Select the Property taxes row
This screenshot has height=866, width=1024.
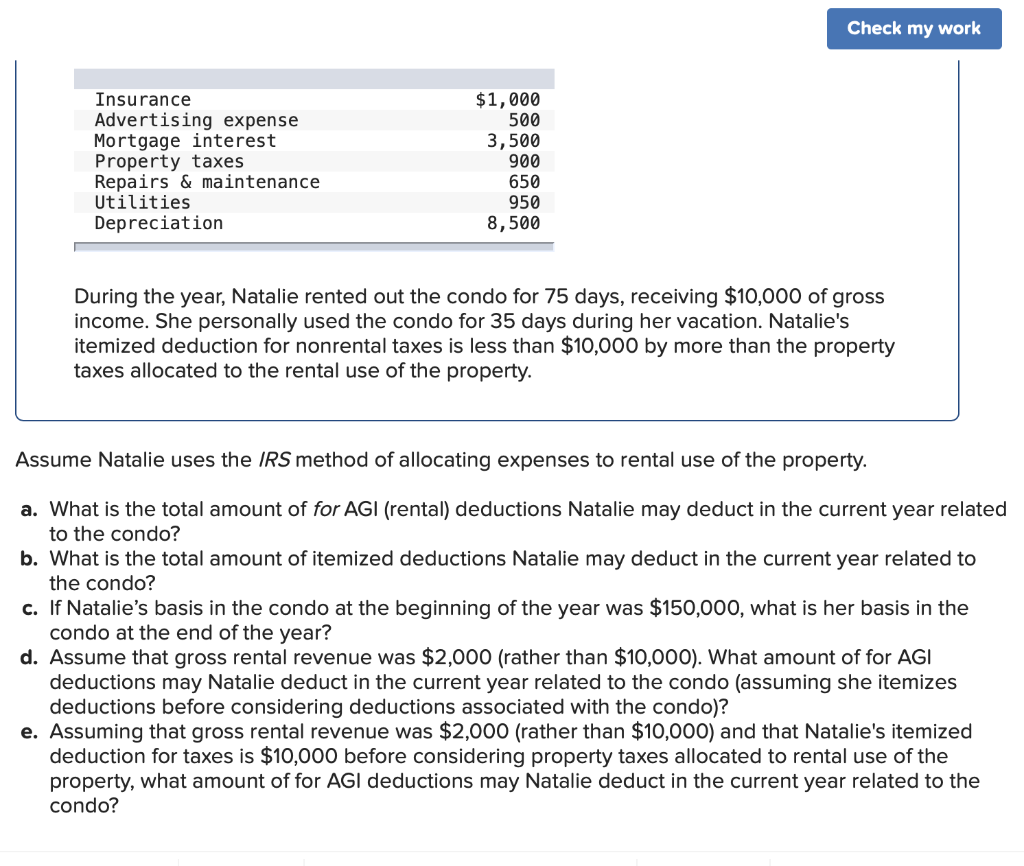click(300, 161)
